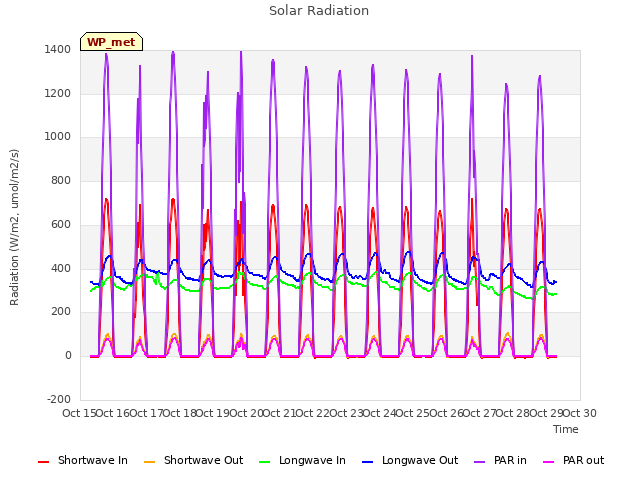
Task: Click the red Shortwave In legend swatch
Action: pos(43,462)
